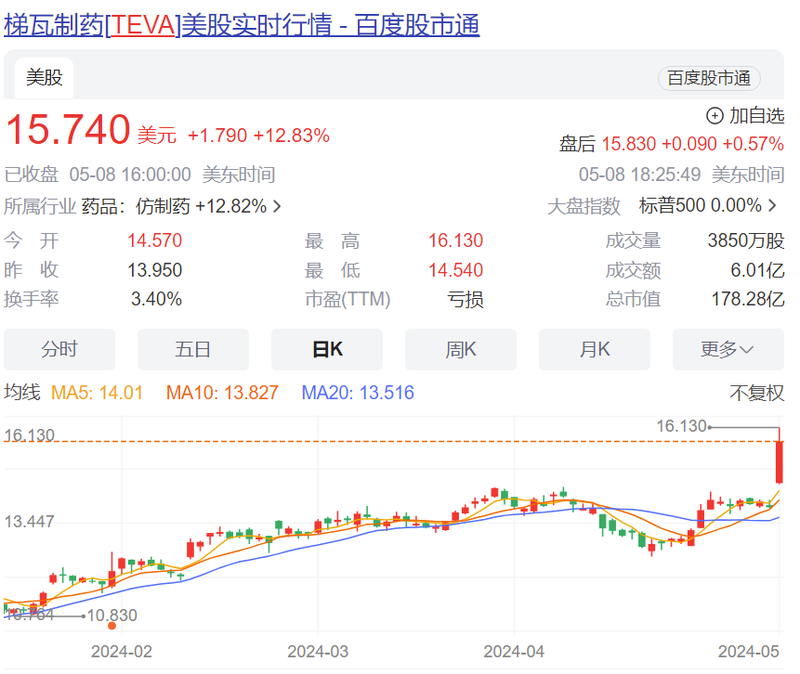Open the 百度股市通 button at top right
This screenshot has width=800, height=674.
pyautogui.click(x=708, y=79)
